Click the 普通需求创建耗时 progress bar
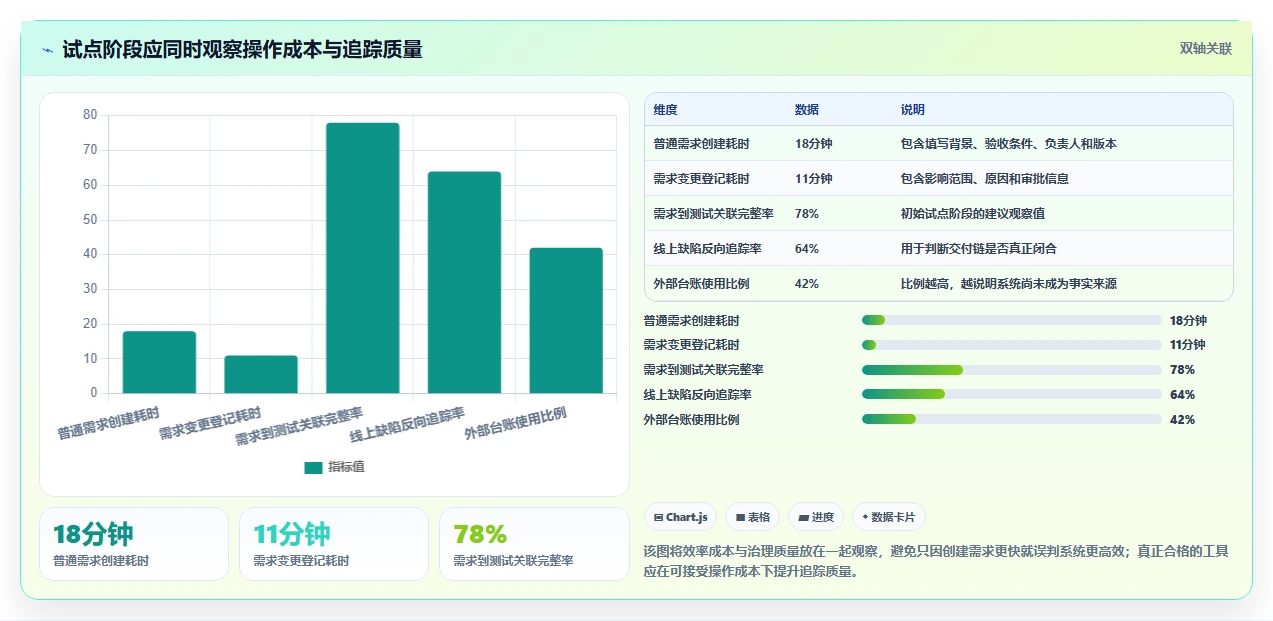Screen dimensions: 1273x621 [x=1012, y=320]
